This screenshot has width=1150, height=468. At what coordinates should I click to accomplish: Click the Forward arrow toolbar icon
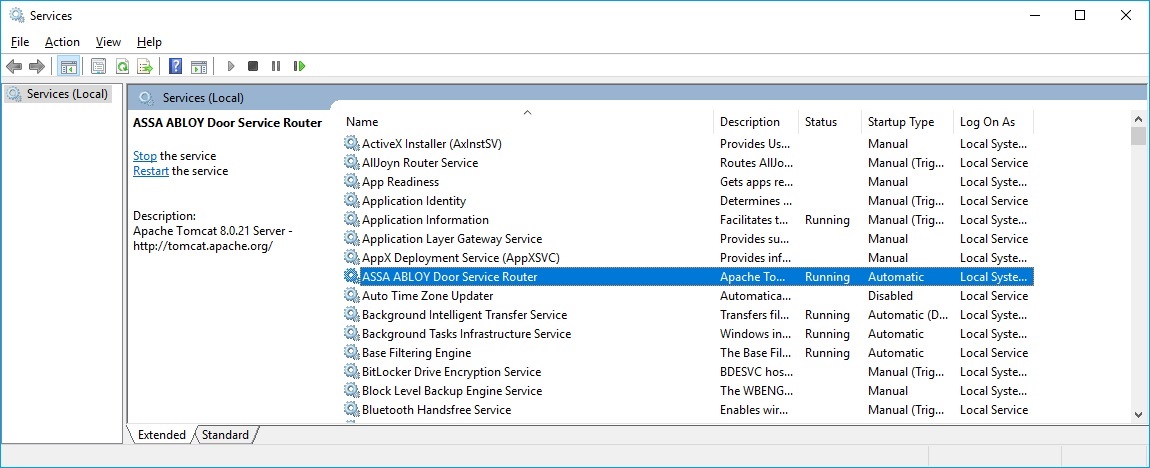(x=37, y=66)
